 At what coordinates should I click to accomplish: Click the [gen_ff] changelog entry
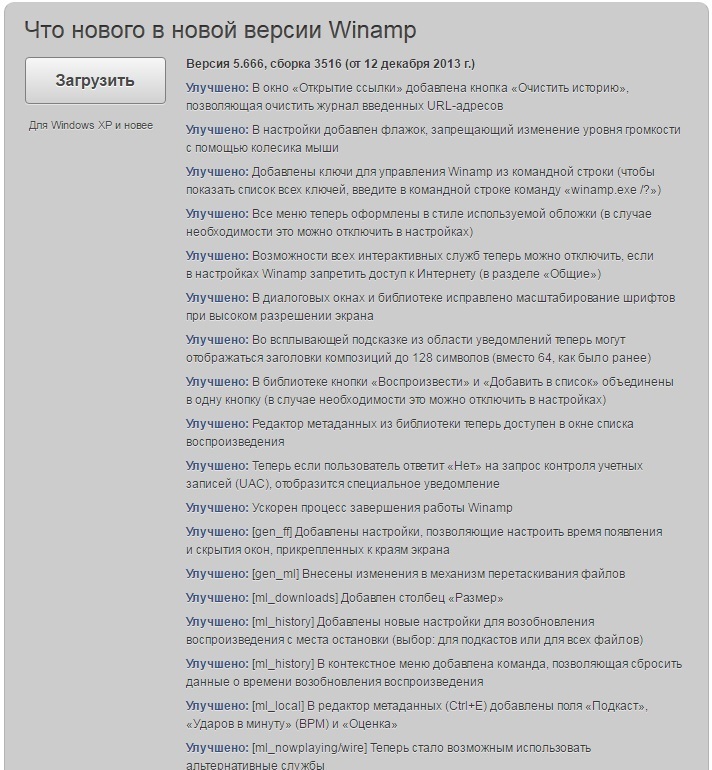[x=424, y=541]
